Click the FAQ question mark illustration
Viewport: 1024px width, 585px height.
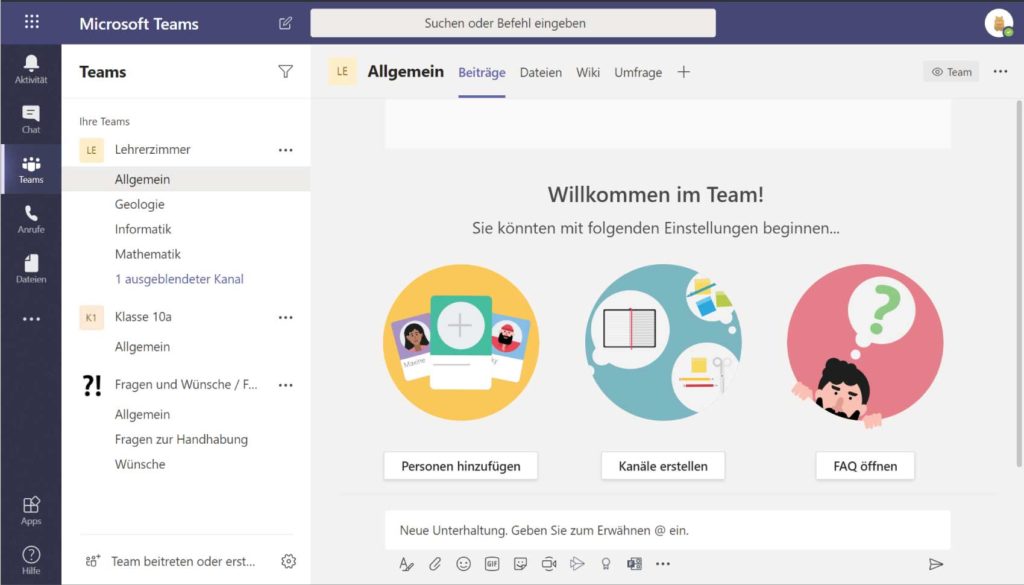[x=865, y=346]
